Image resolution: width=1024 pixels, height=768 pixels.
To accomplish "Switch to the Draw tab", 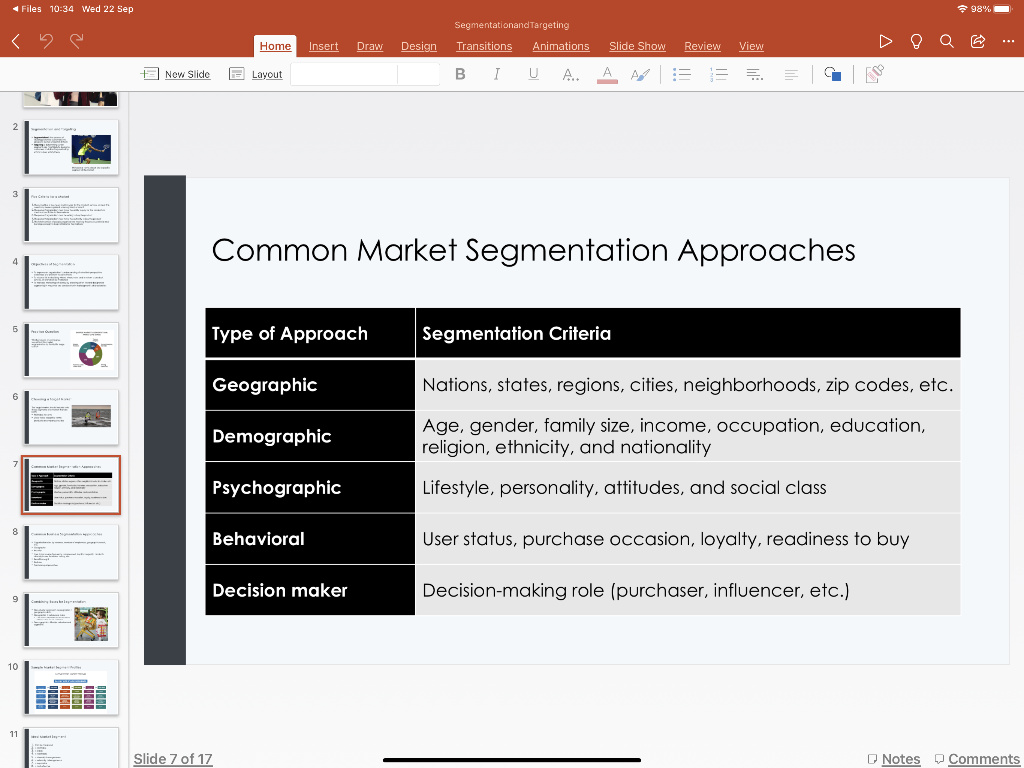I will (370, 46).
